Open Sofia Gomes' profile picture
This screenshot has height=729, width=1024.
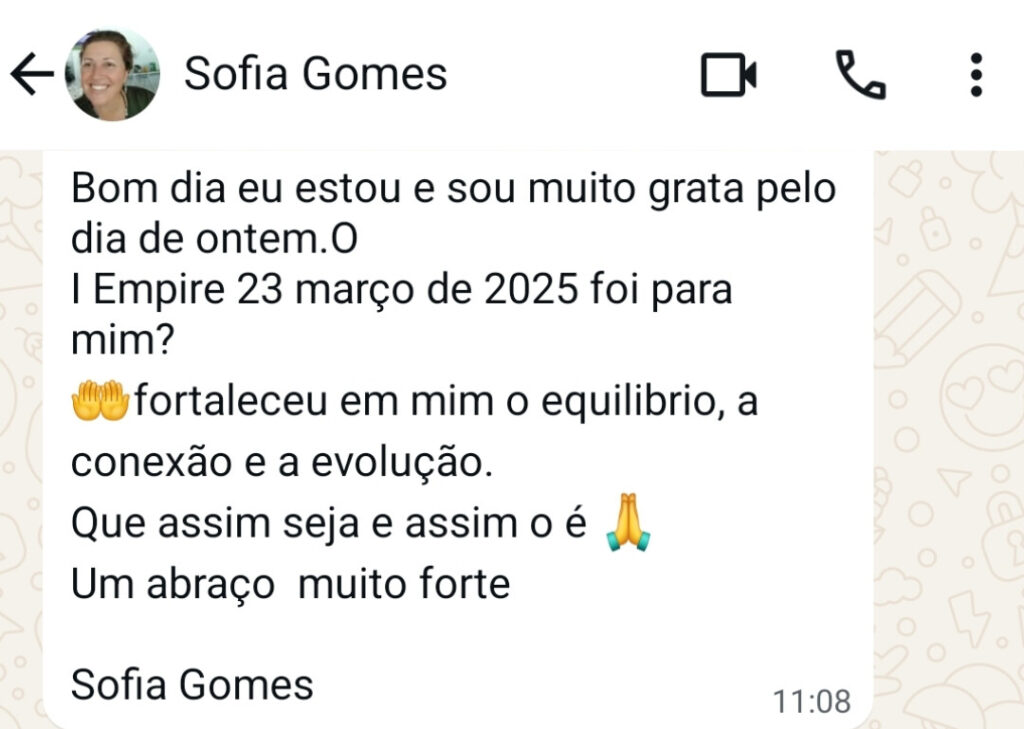112,75
